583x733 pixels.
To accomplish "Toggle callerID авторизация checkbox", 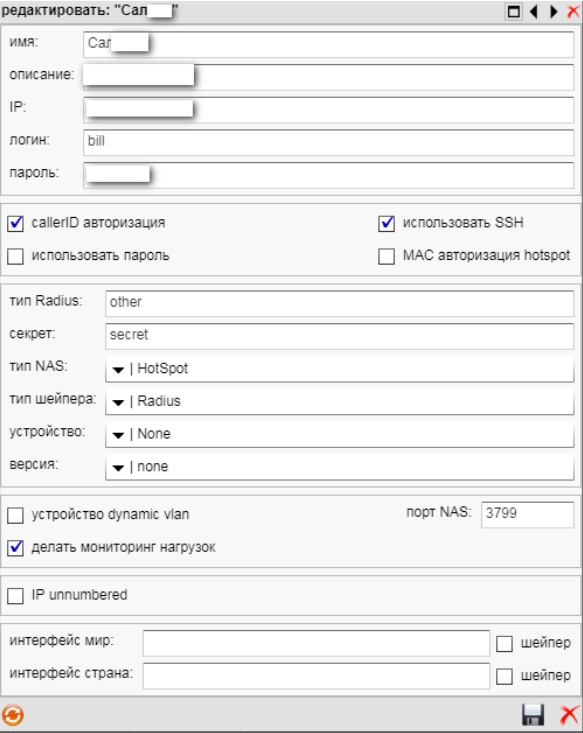I will [x=15, y=223].
